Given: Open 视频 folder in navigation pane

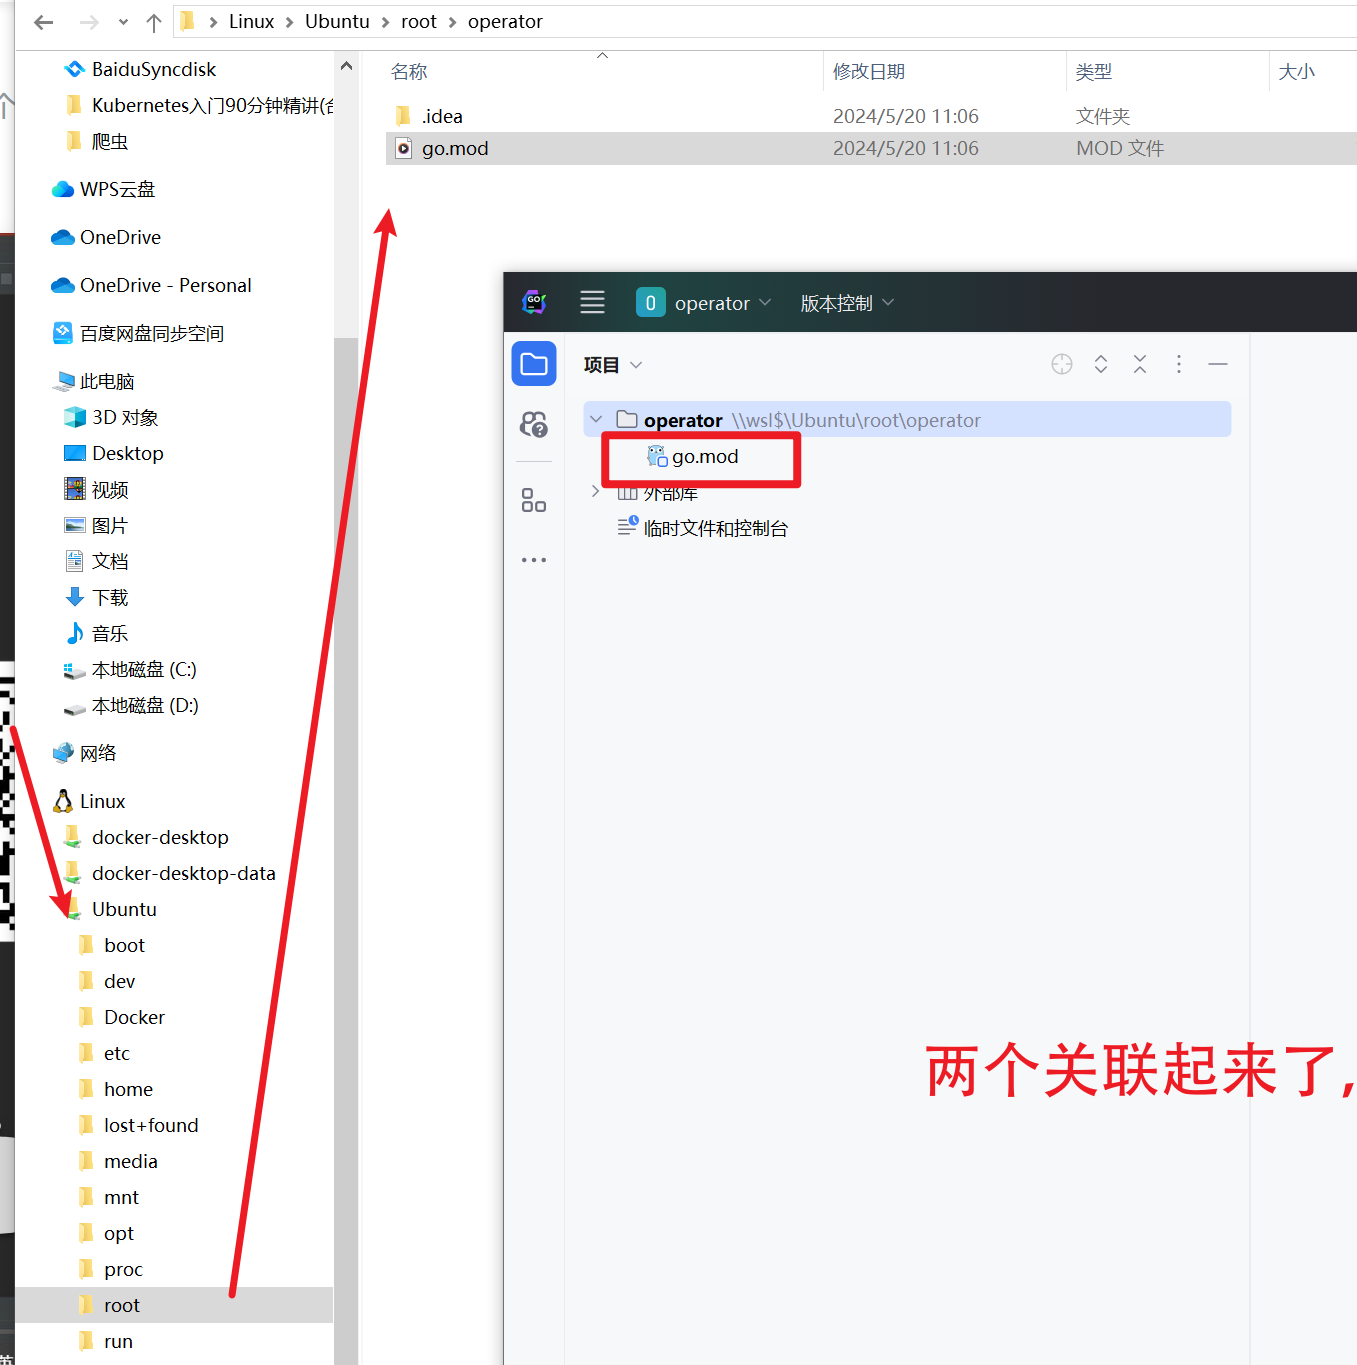Looking at the screenshot, I should point(96,489).
